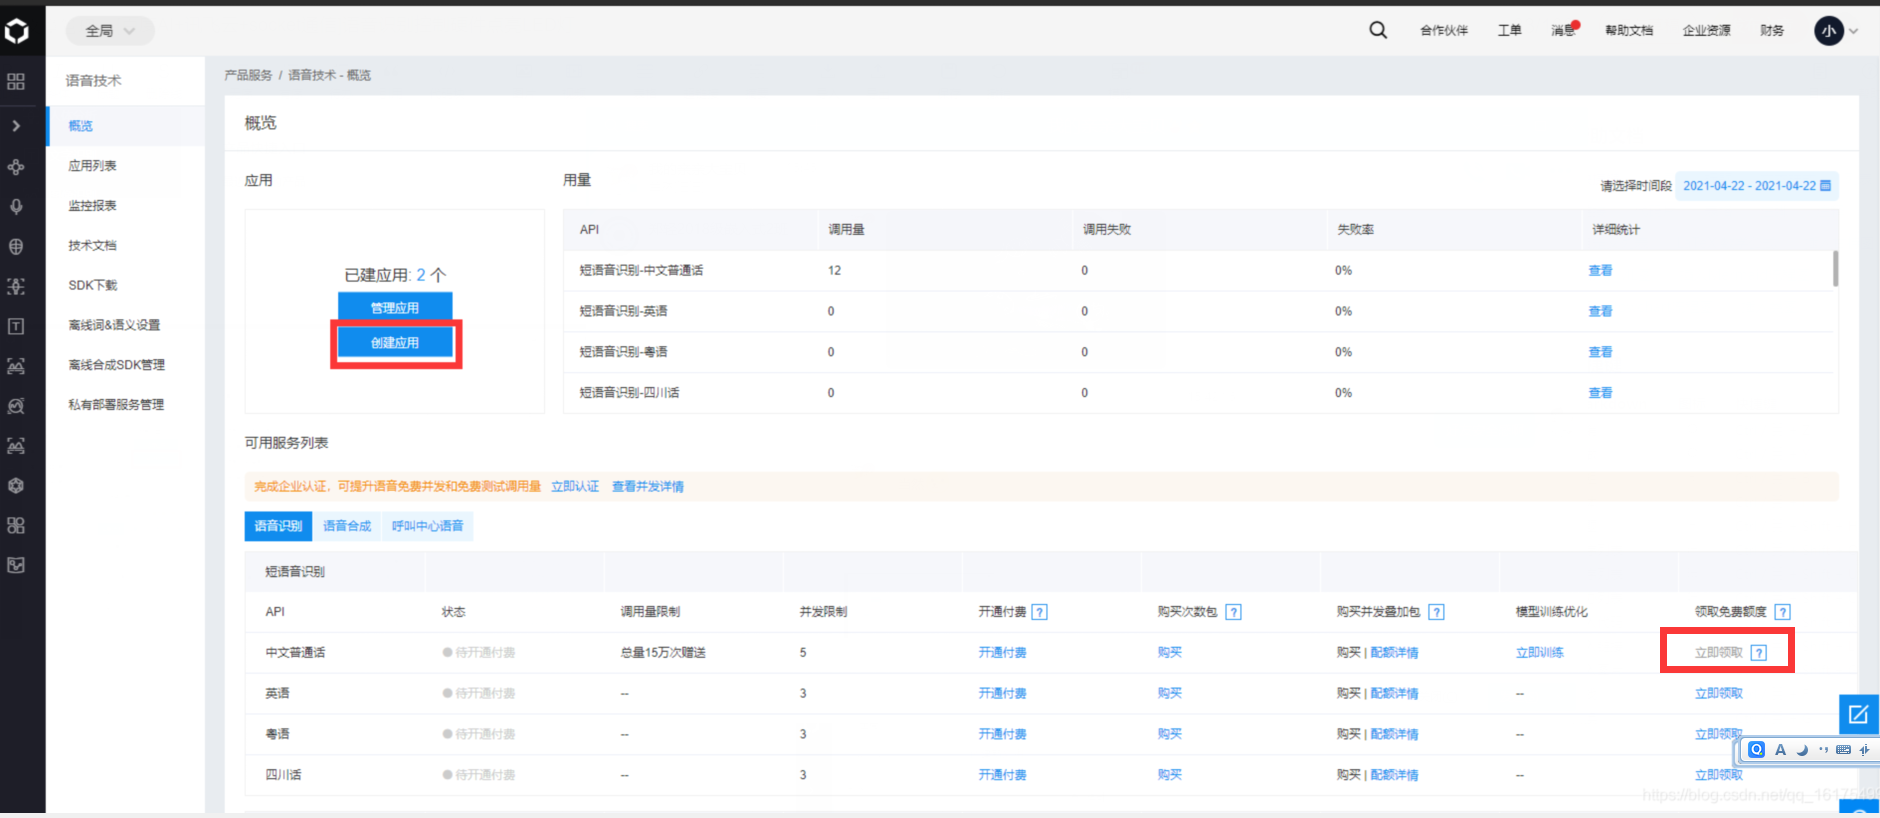Click 产品服务 in the breadcrumb
1880x818 pixels.
coord(248,76)
